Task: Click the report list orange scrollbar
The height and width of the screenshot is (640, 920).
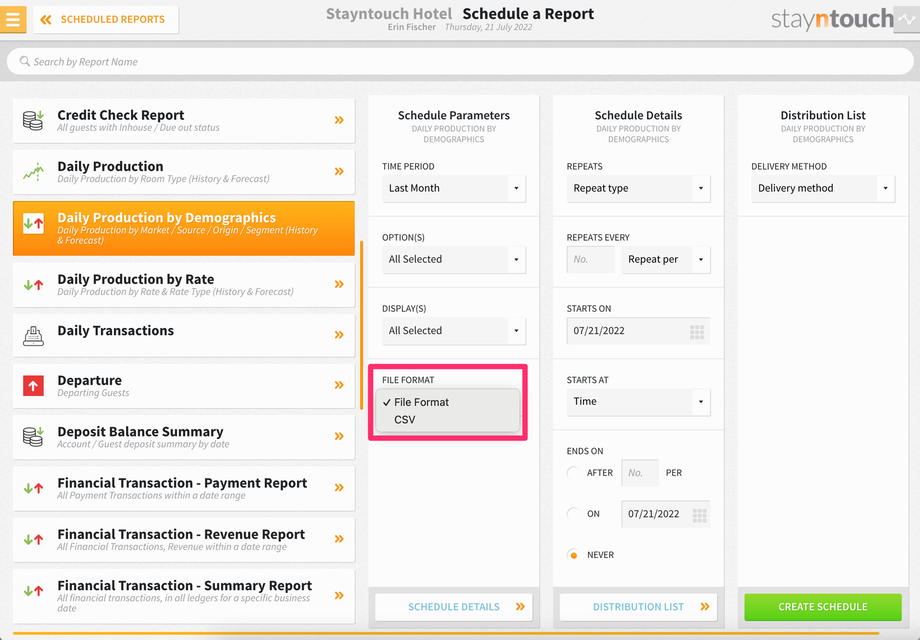Action: pos(361,324)
